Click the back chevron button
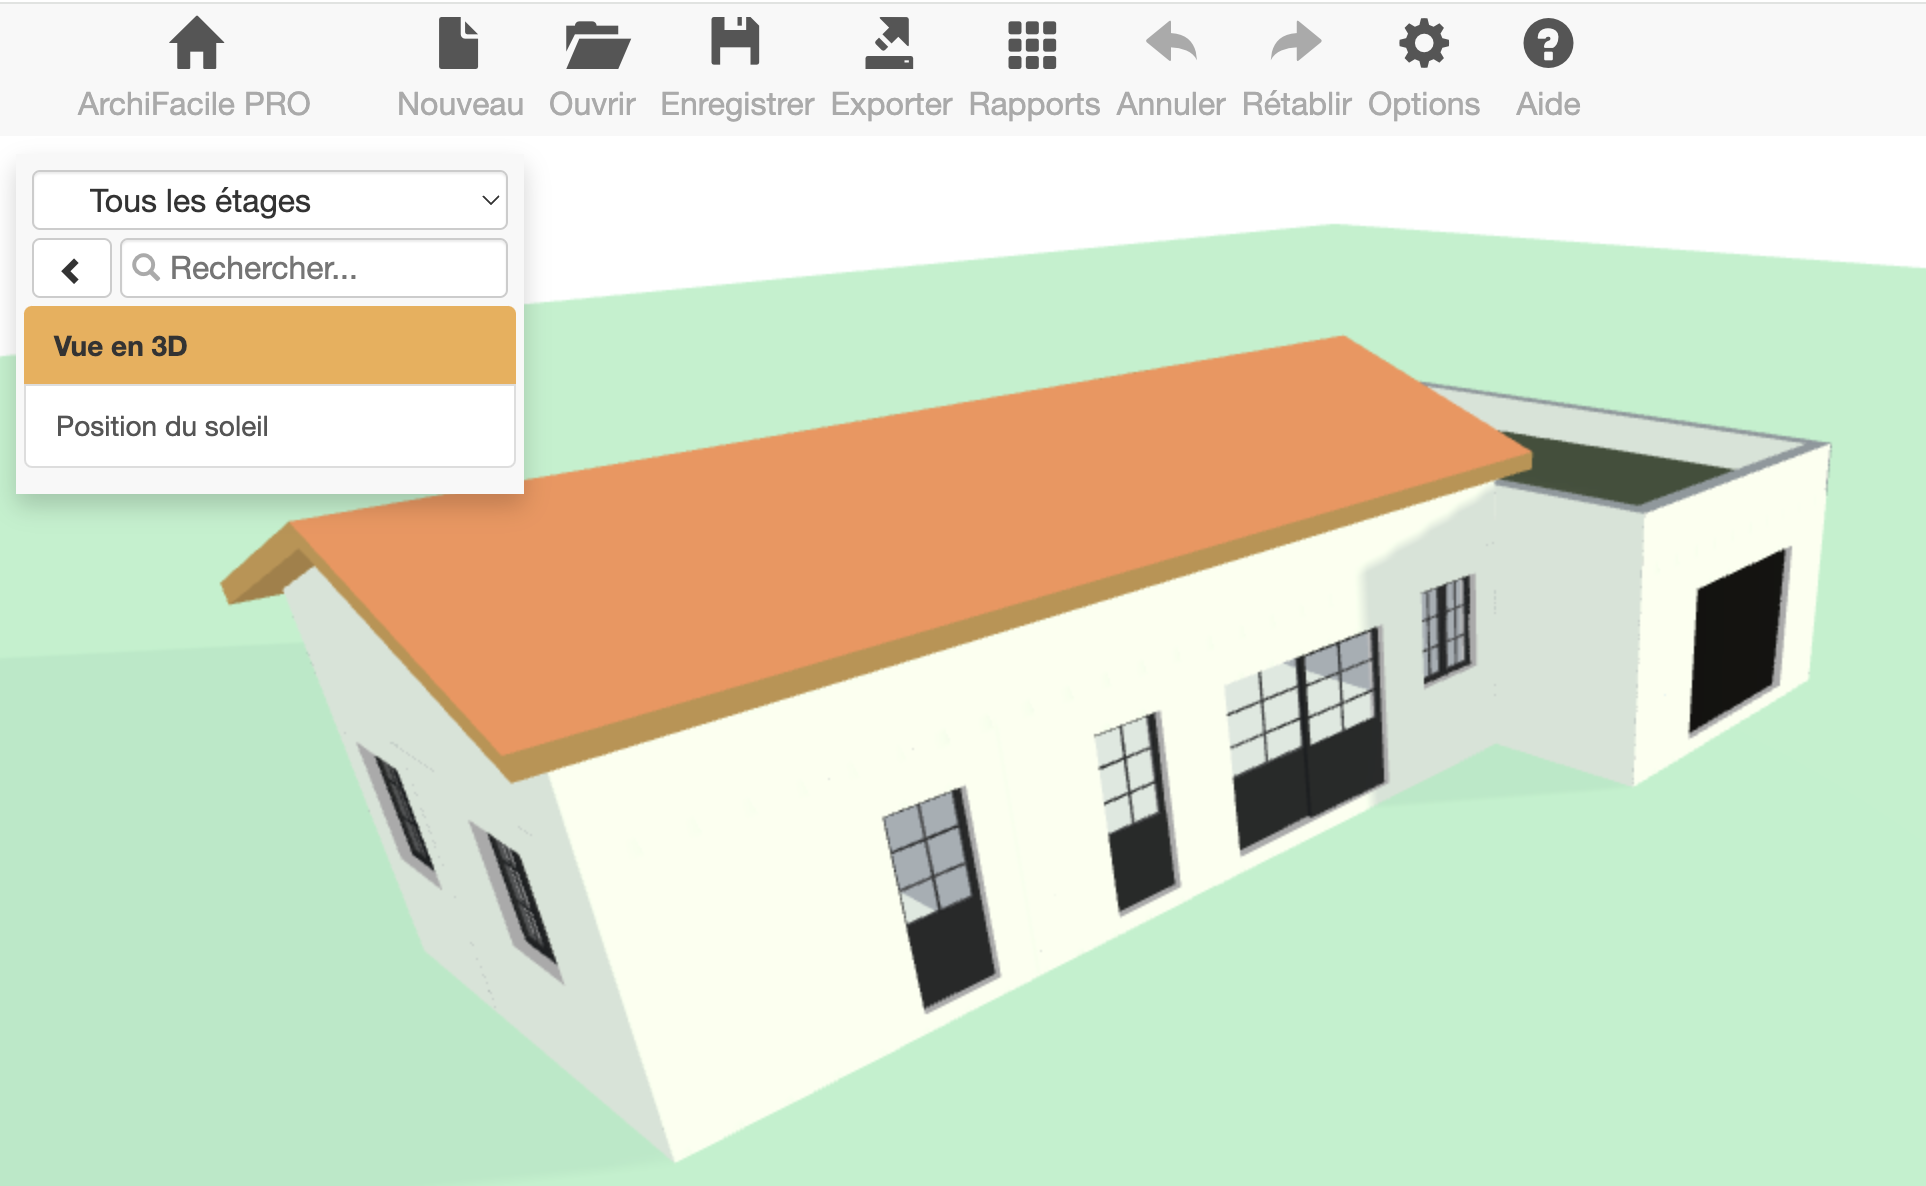 pyautogui.click(x=71, y=269)
